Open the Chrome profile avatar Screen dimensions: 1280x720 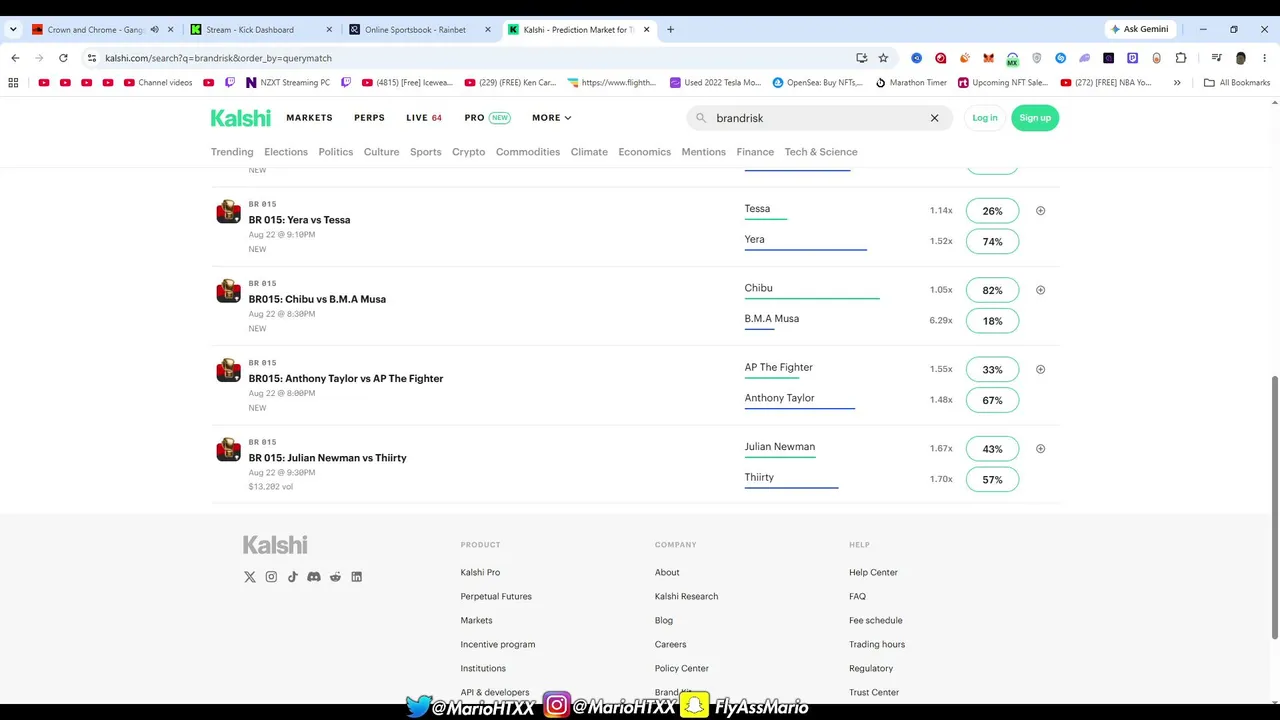point(1241,58)
